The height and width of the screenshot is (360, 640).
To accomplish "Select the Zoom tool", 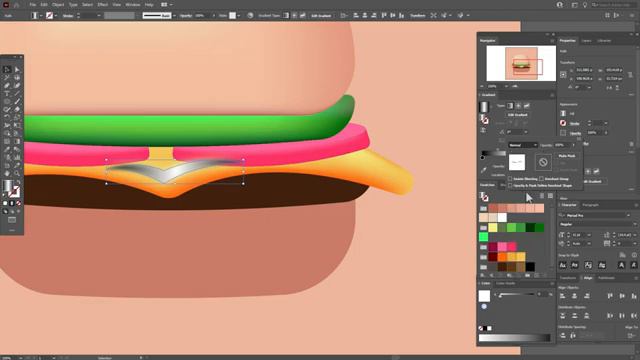I will pos(17,173).
